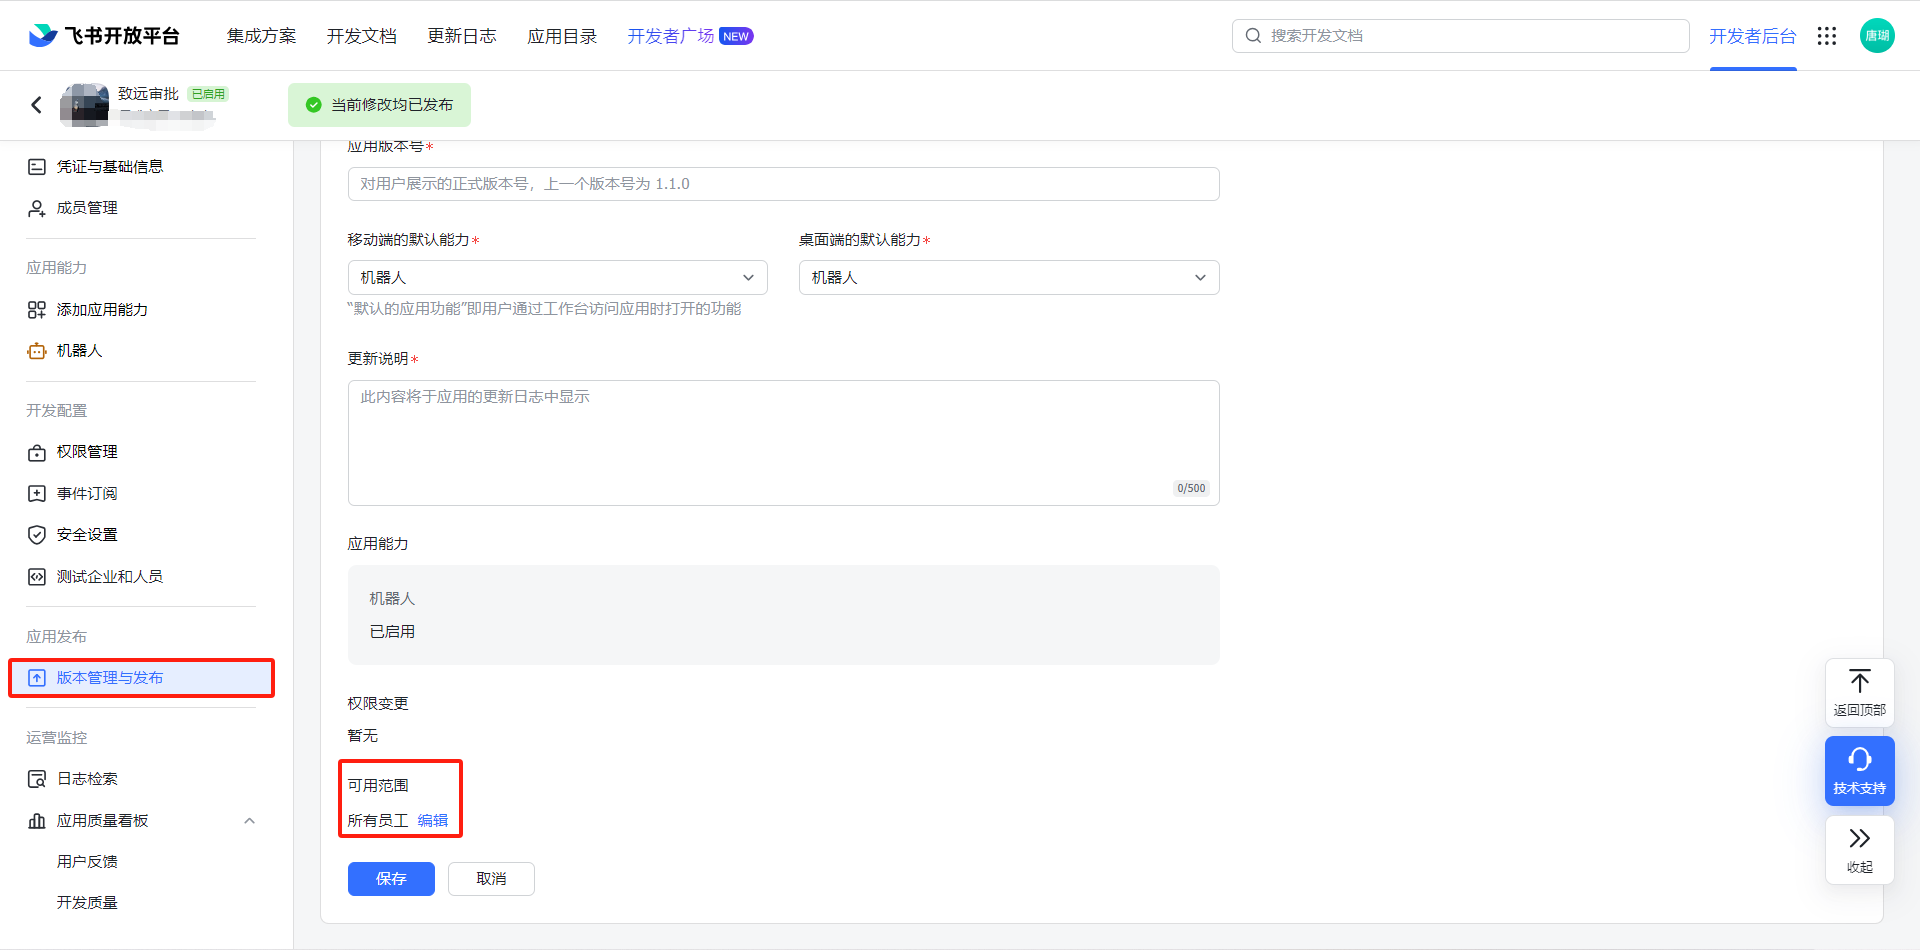Click the 技术支持 support button

coord(1859,770)
